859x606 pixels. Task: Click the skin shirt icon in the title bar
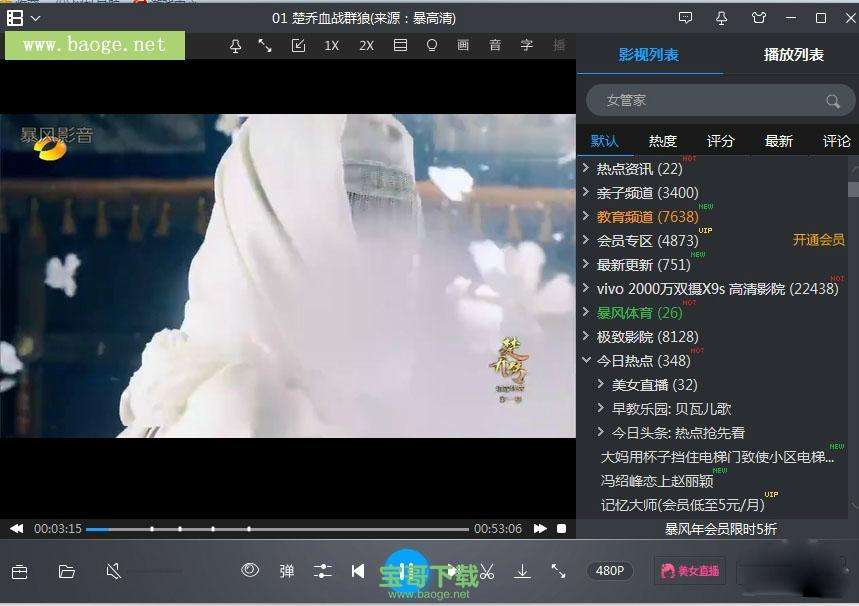tap(758, 18)
